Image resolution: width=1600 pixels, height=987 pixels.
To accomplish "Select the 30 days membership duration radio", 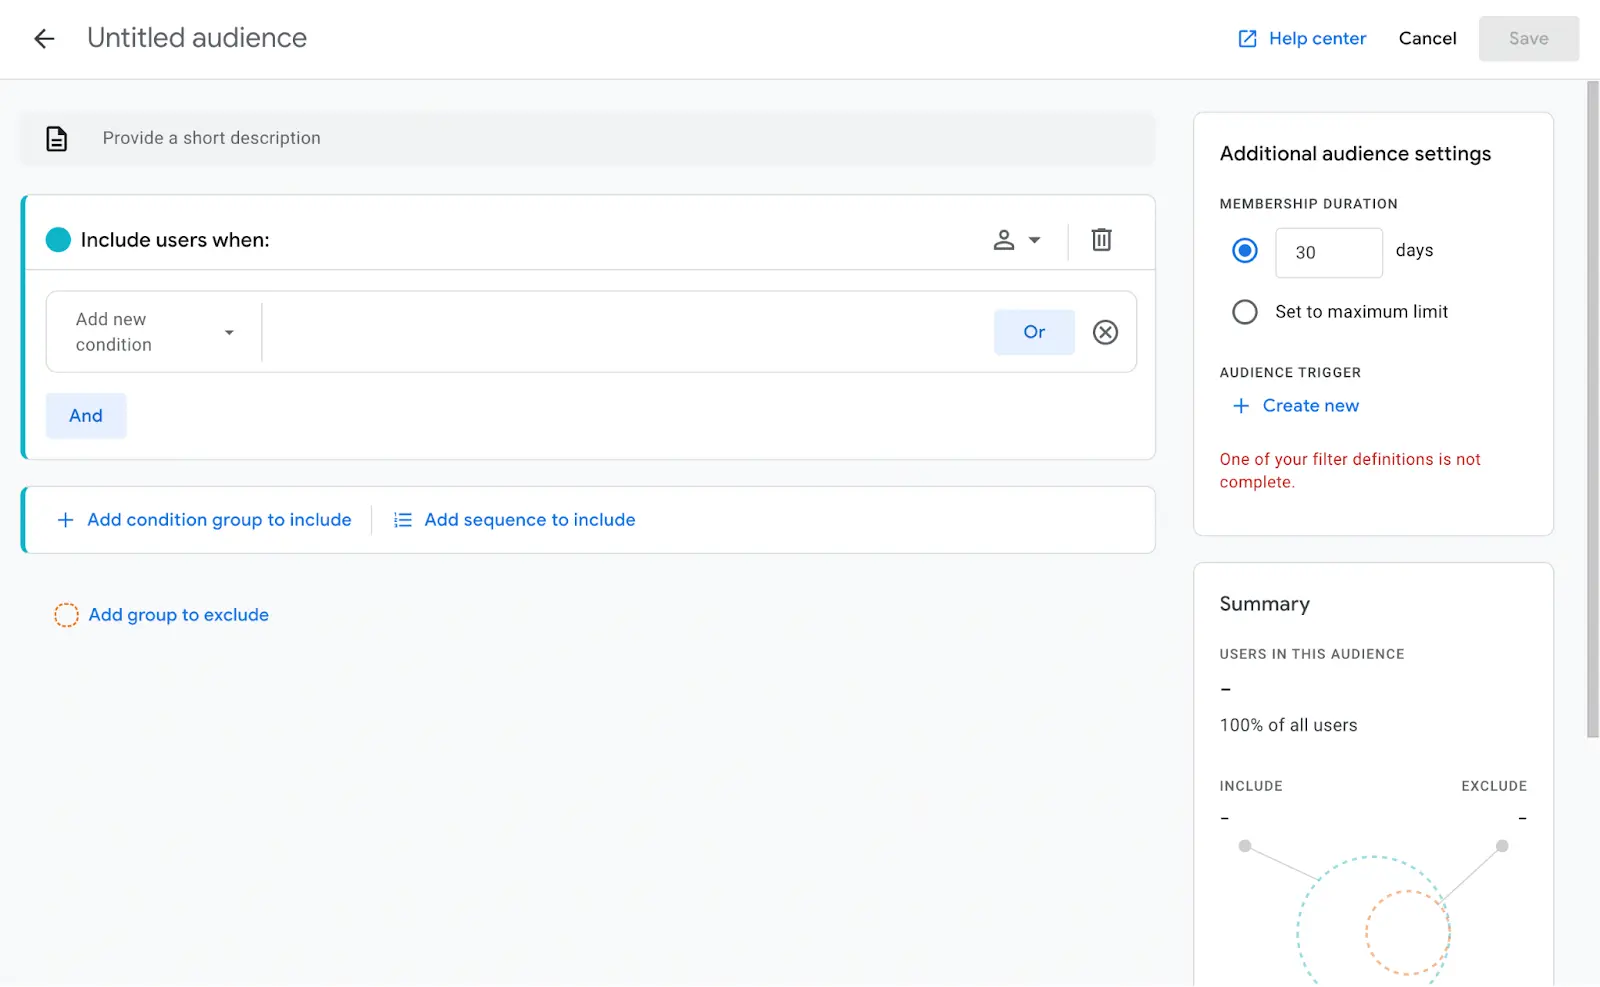I will pyautogui.click(x=1245, y=251).
